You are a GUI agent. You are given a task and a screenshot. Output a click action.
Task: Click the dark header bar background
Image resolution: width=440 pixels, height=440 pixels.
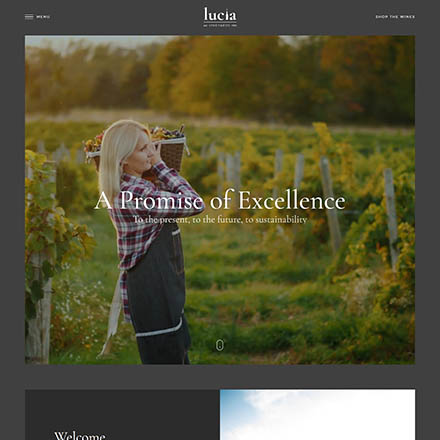click(133, 17)
